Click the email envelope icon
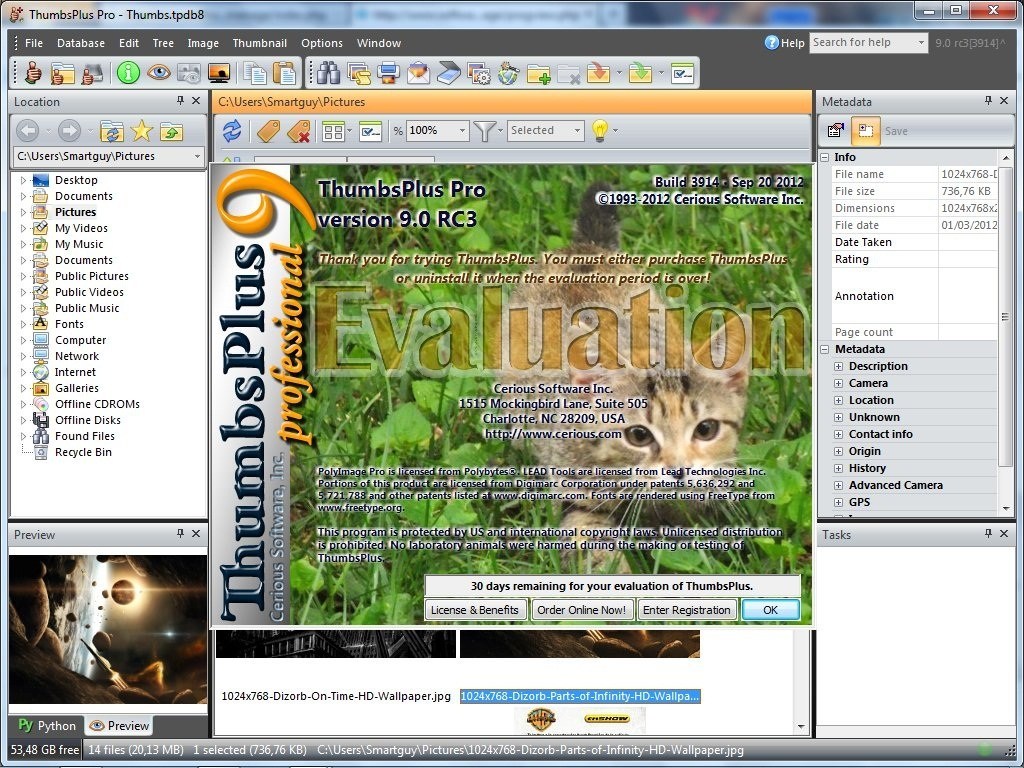 click(418, 72)
